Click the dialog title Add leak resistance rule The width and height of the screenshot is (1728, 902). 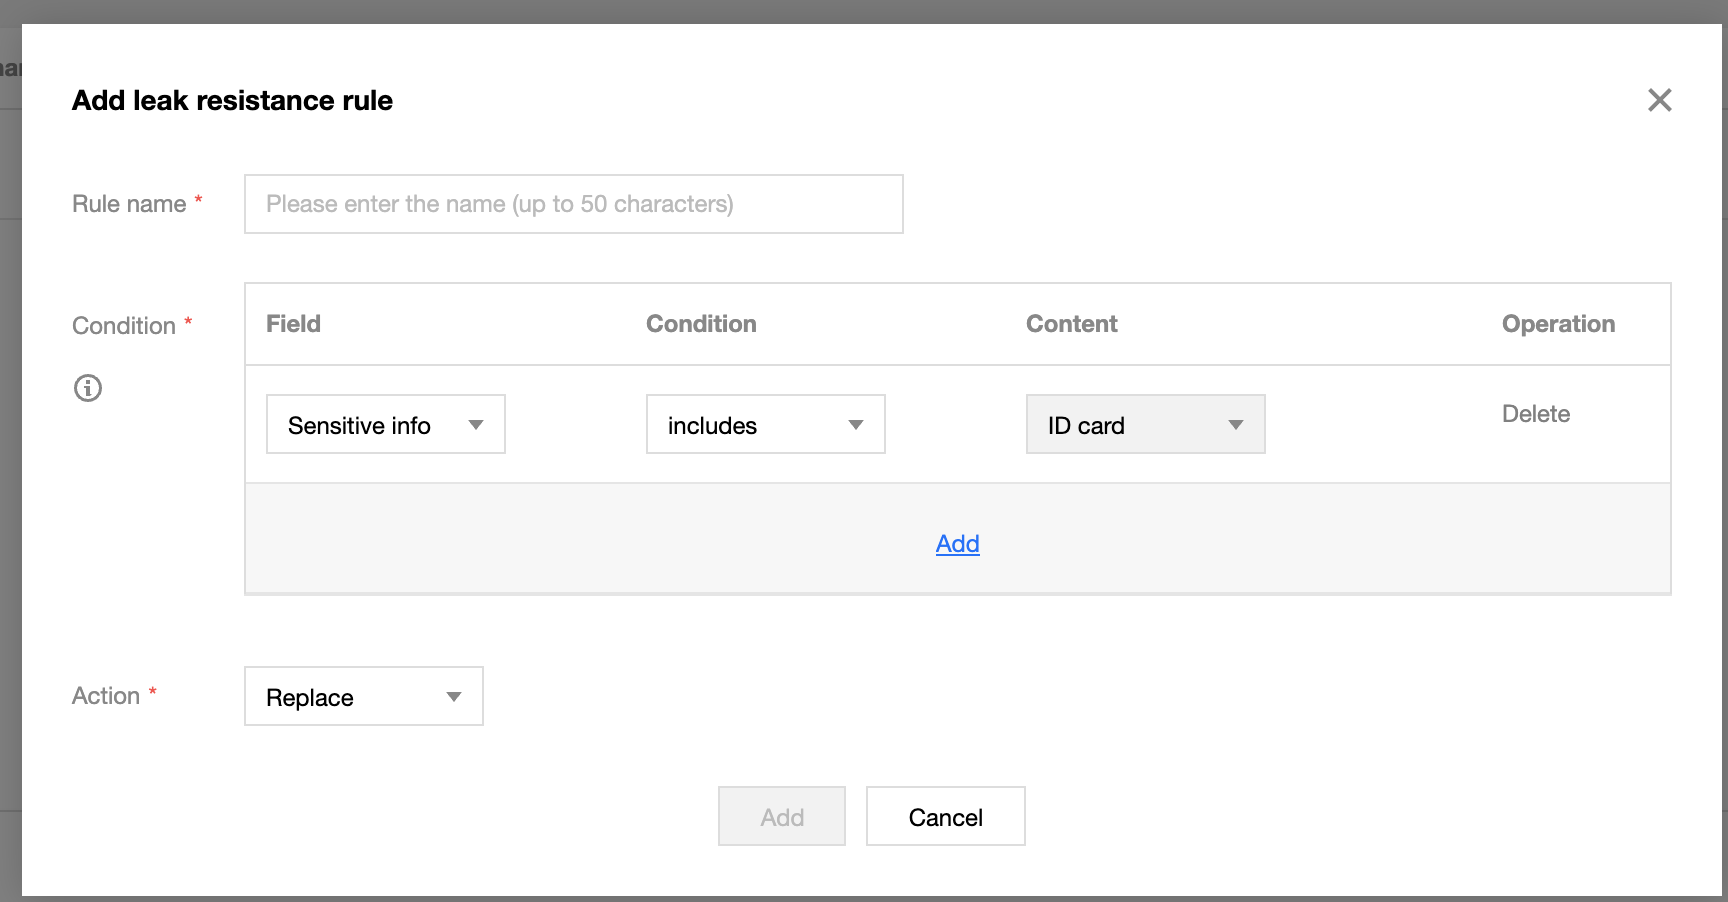click(232, 100)
